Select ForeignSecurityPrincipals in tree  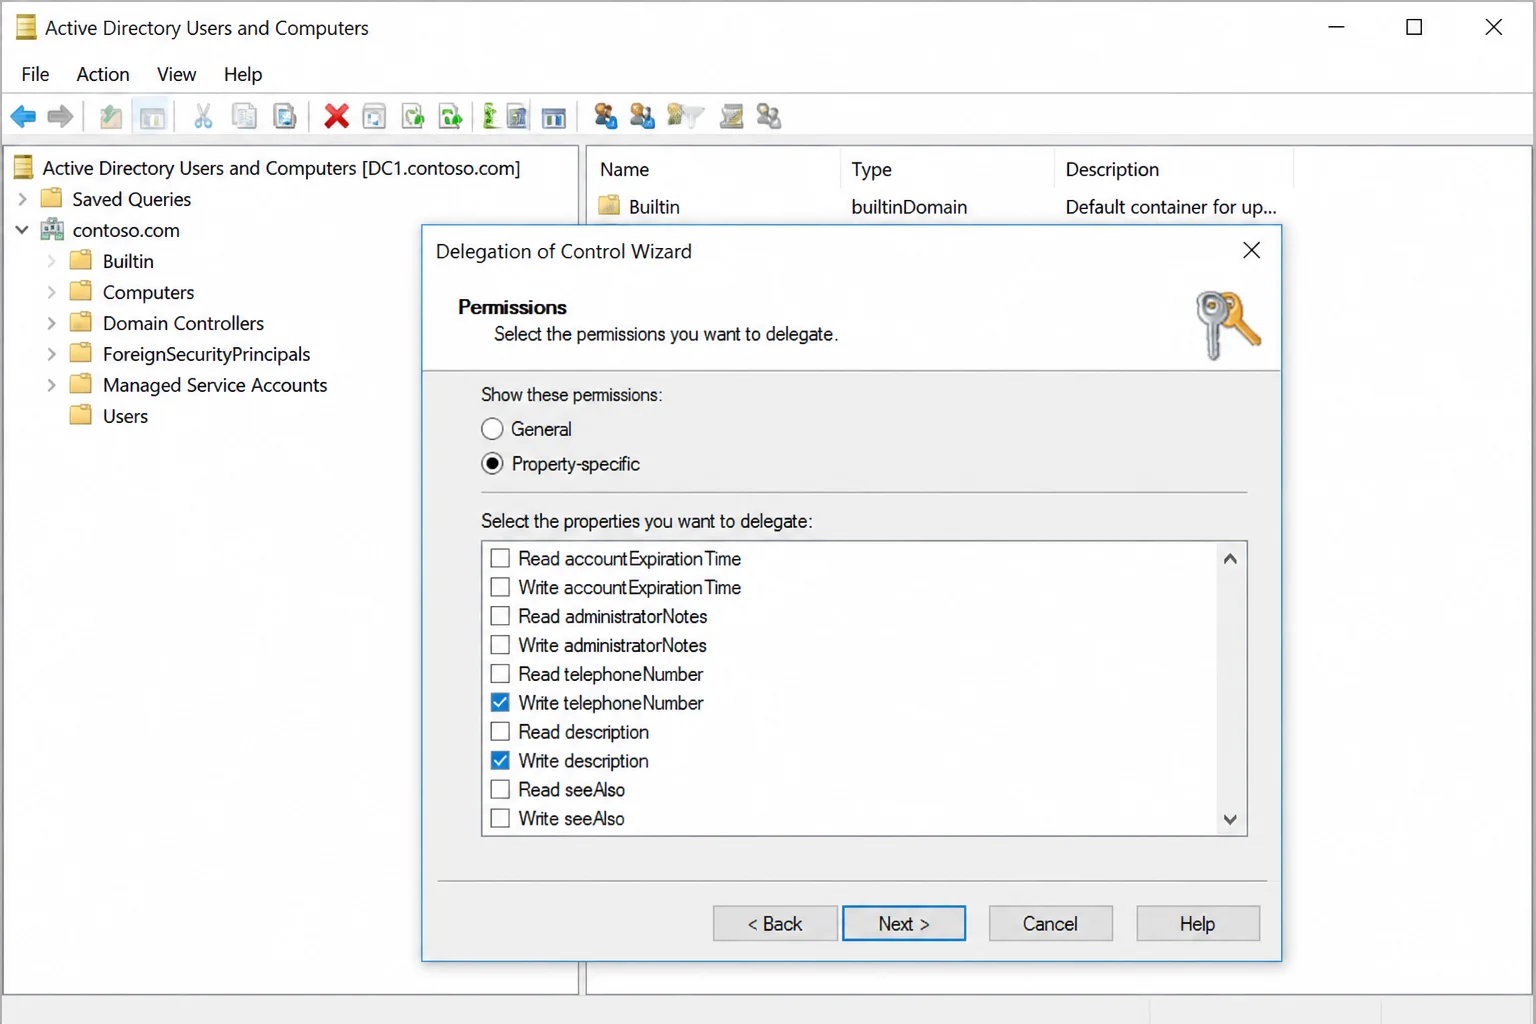[207, 354]
